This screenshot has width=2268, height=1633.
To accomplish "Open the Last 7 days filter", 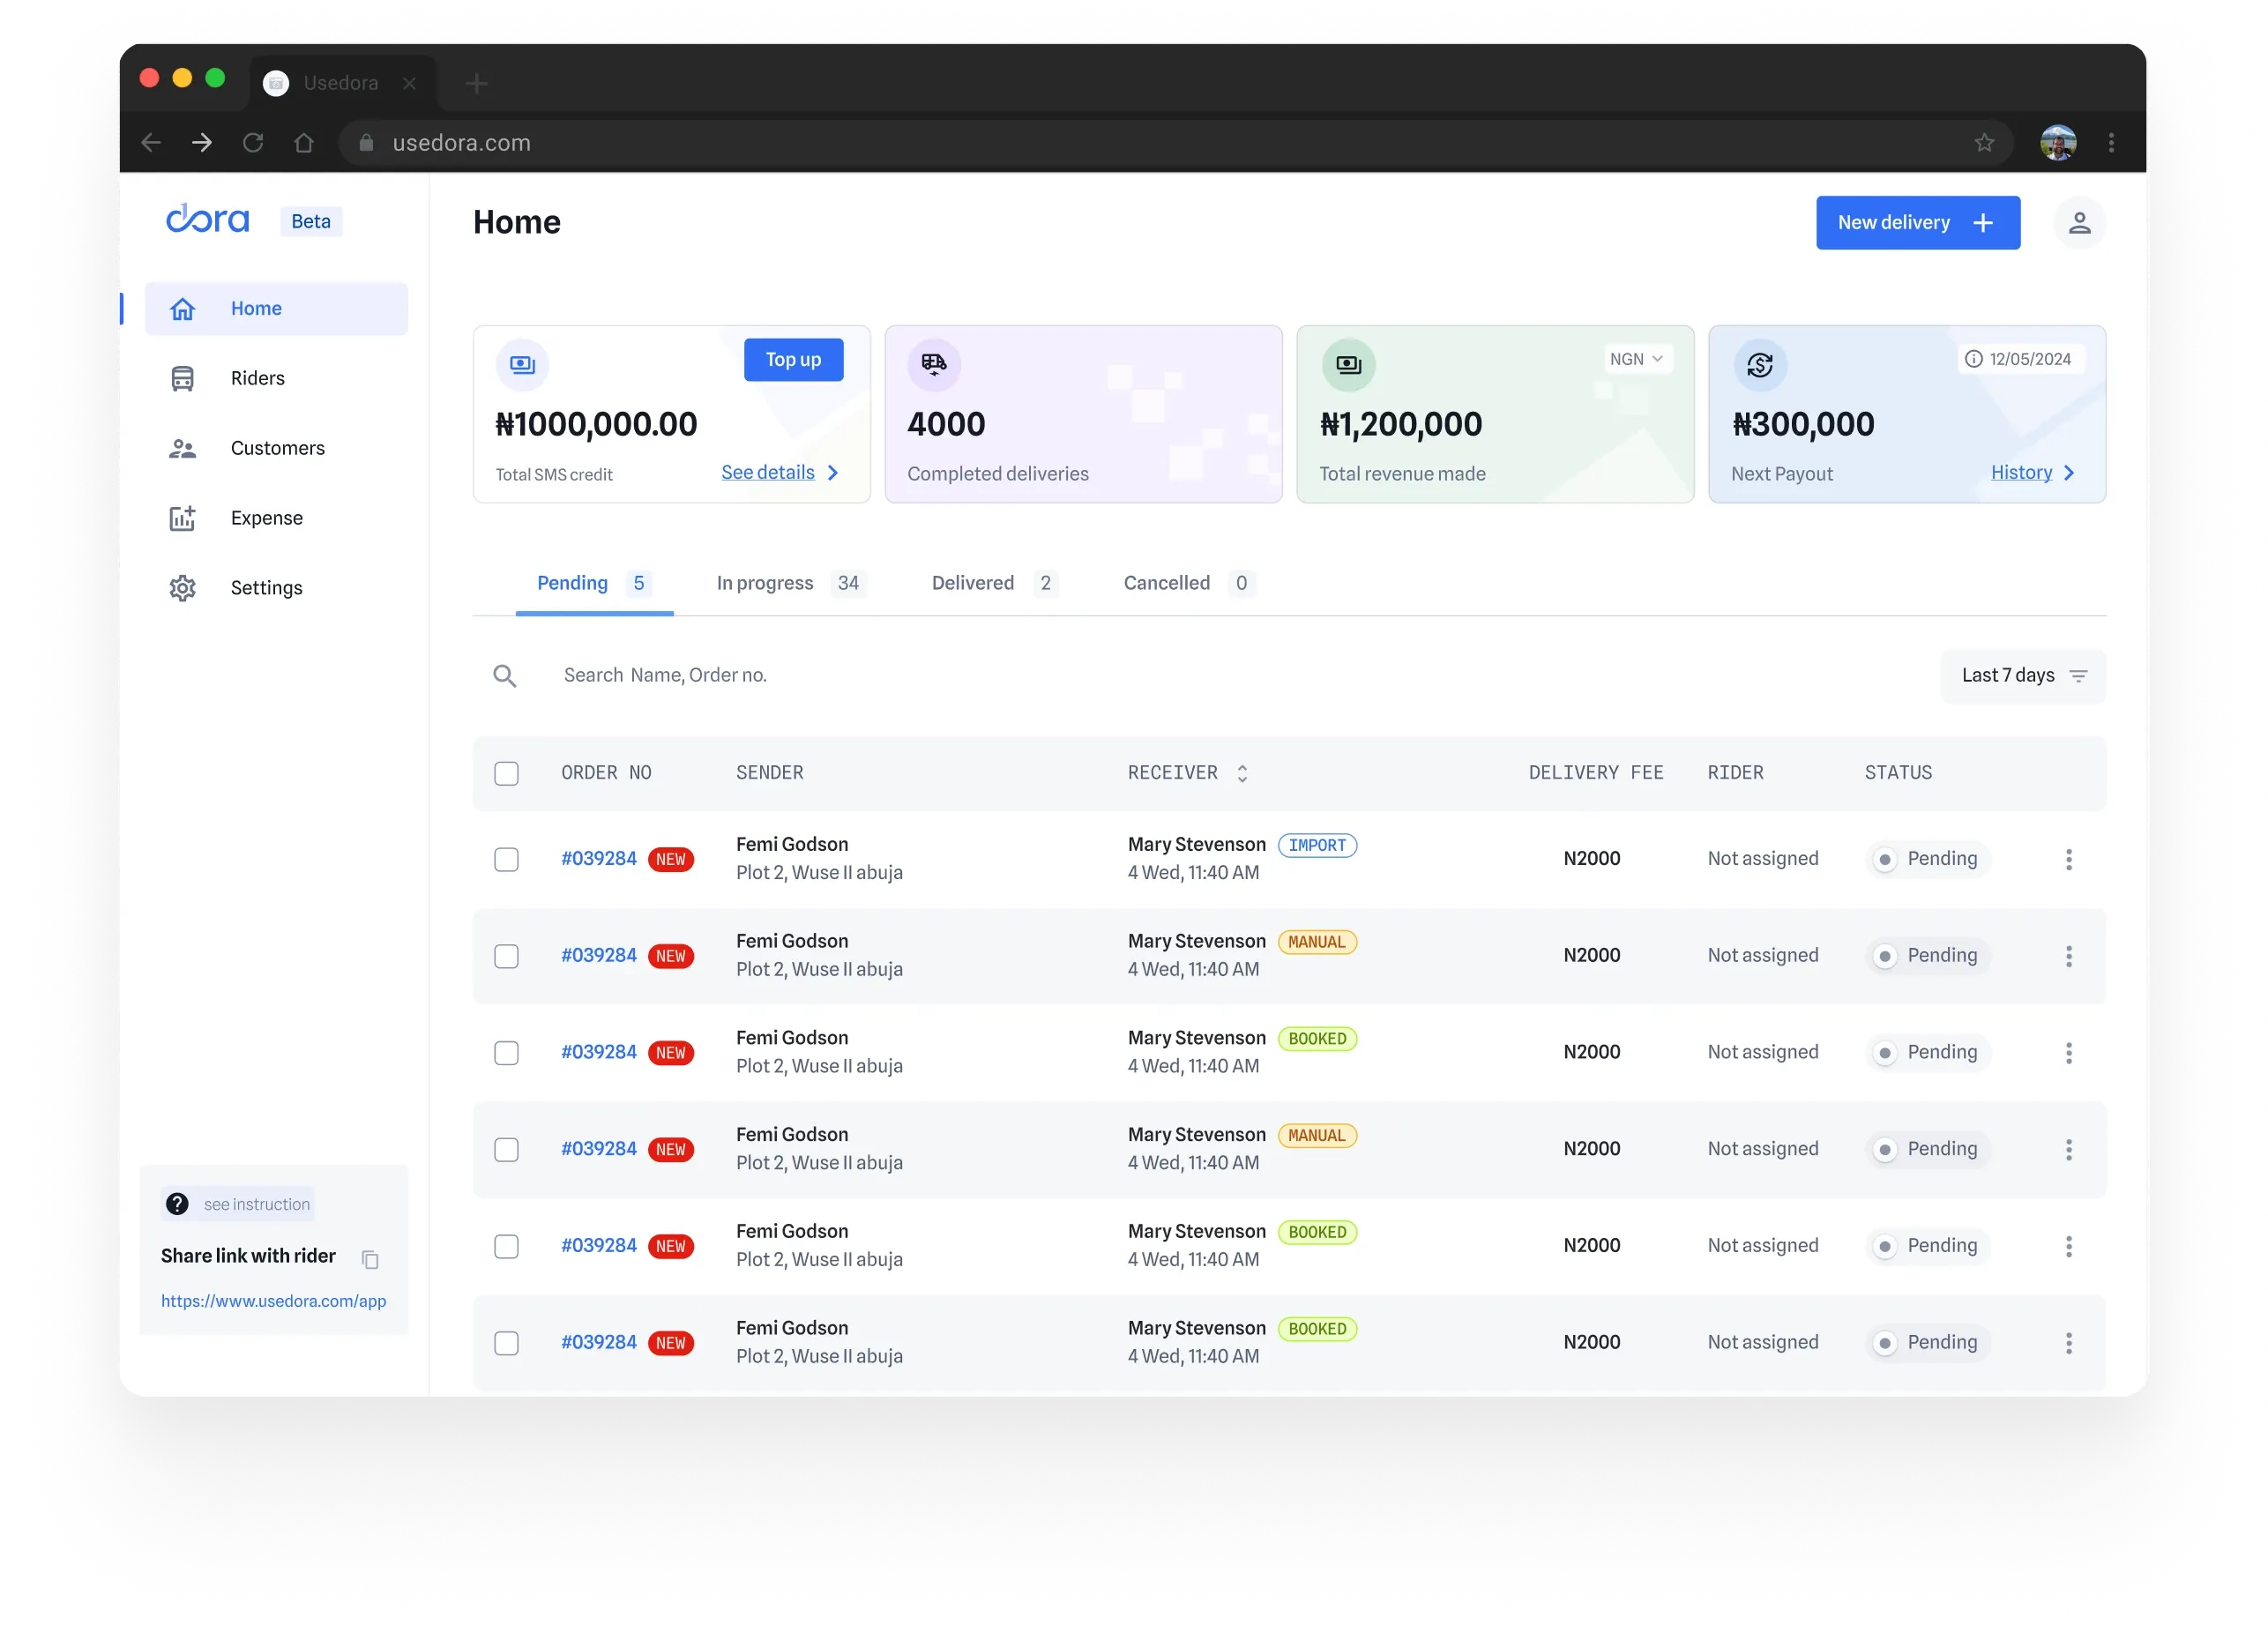I will click(2022, 675).
